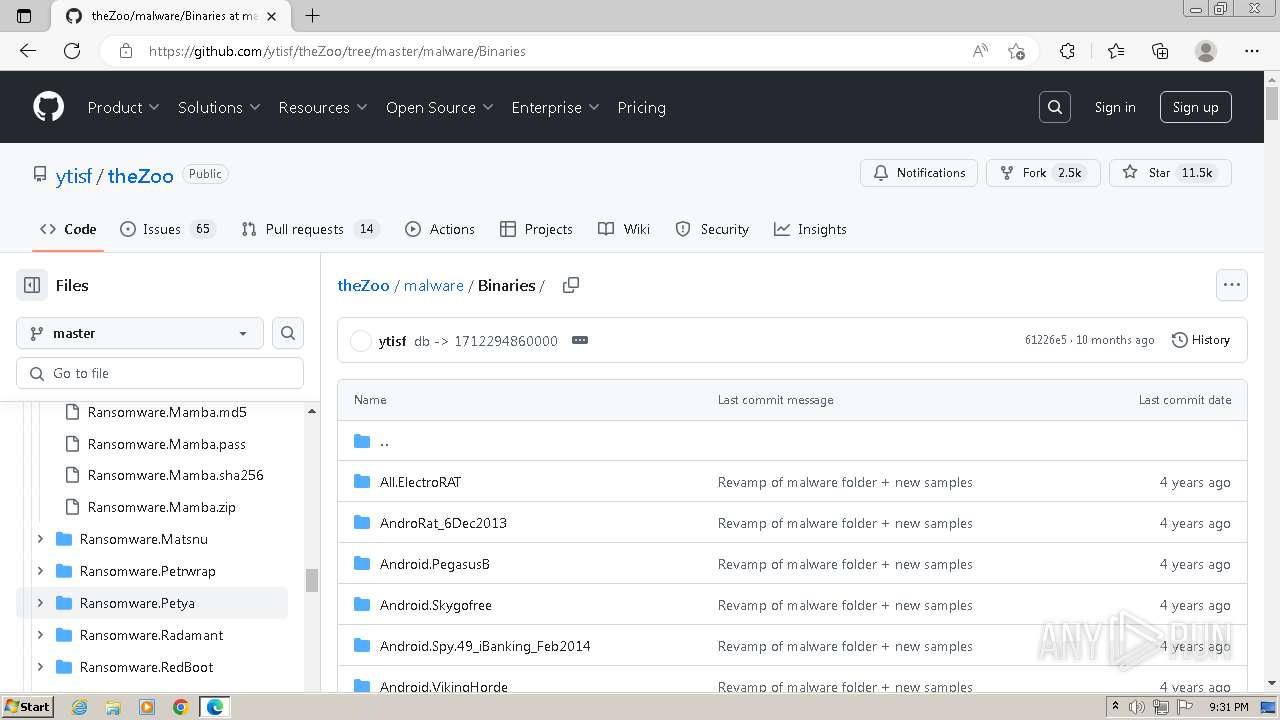Image resolution: width=1280 pixels, height=720 pixels.
Task: Open the GitHub search icon button
Action: (x=1055, y=107)
